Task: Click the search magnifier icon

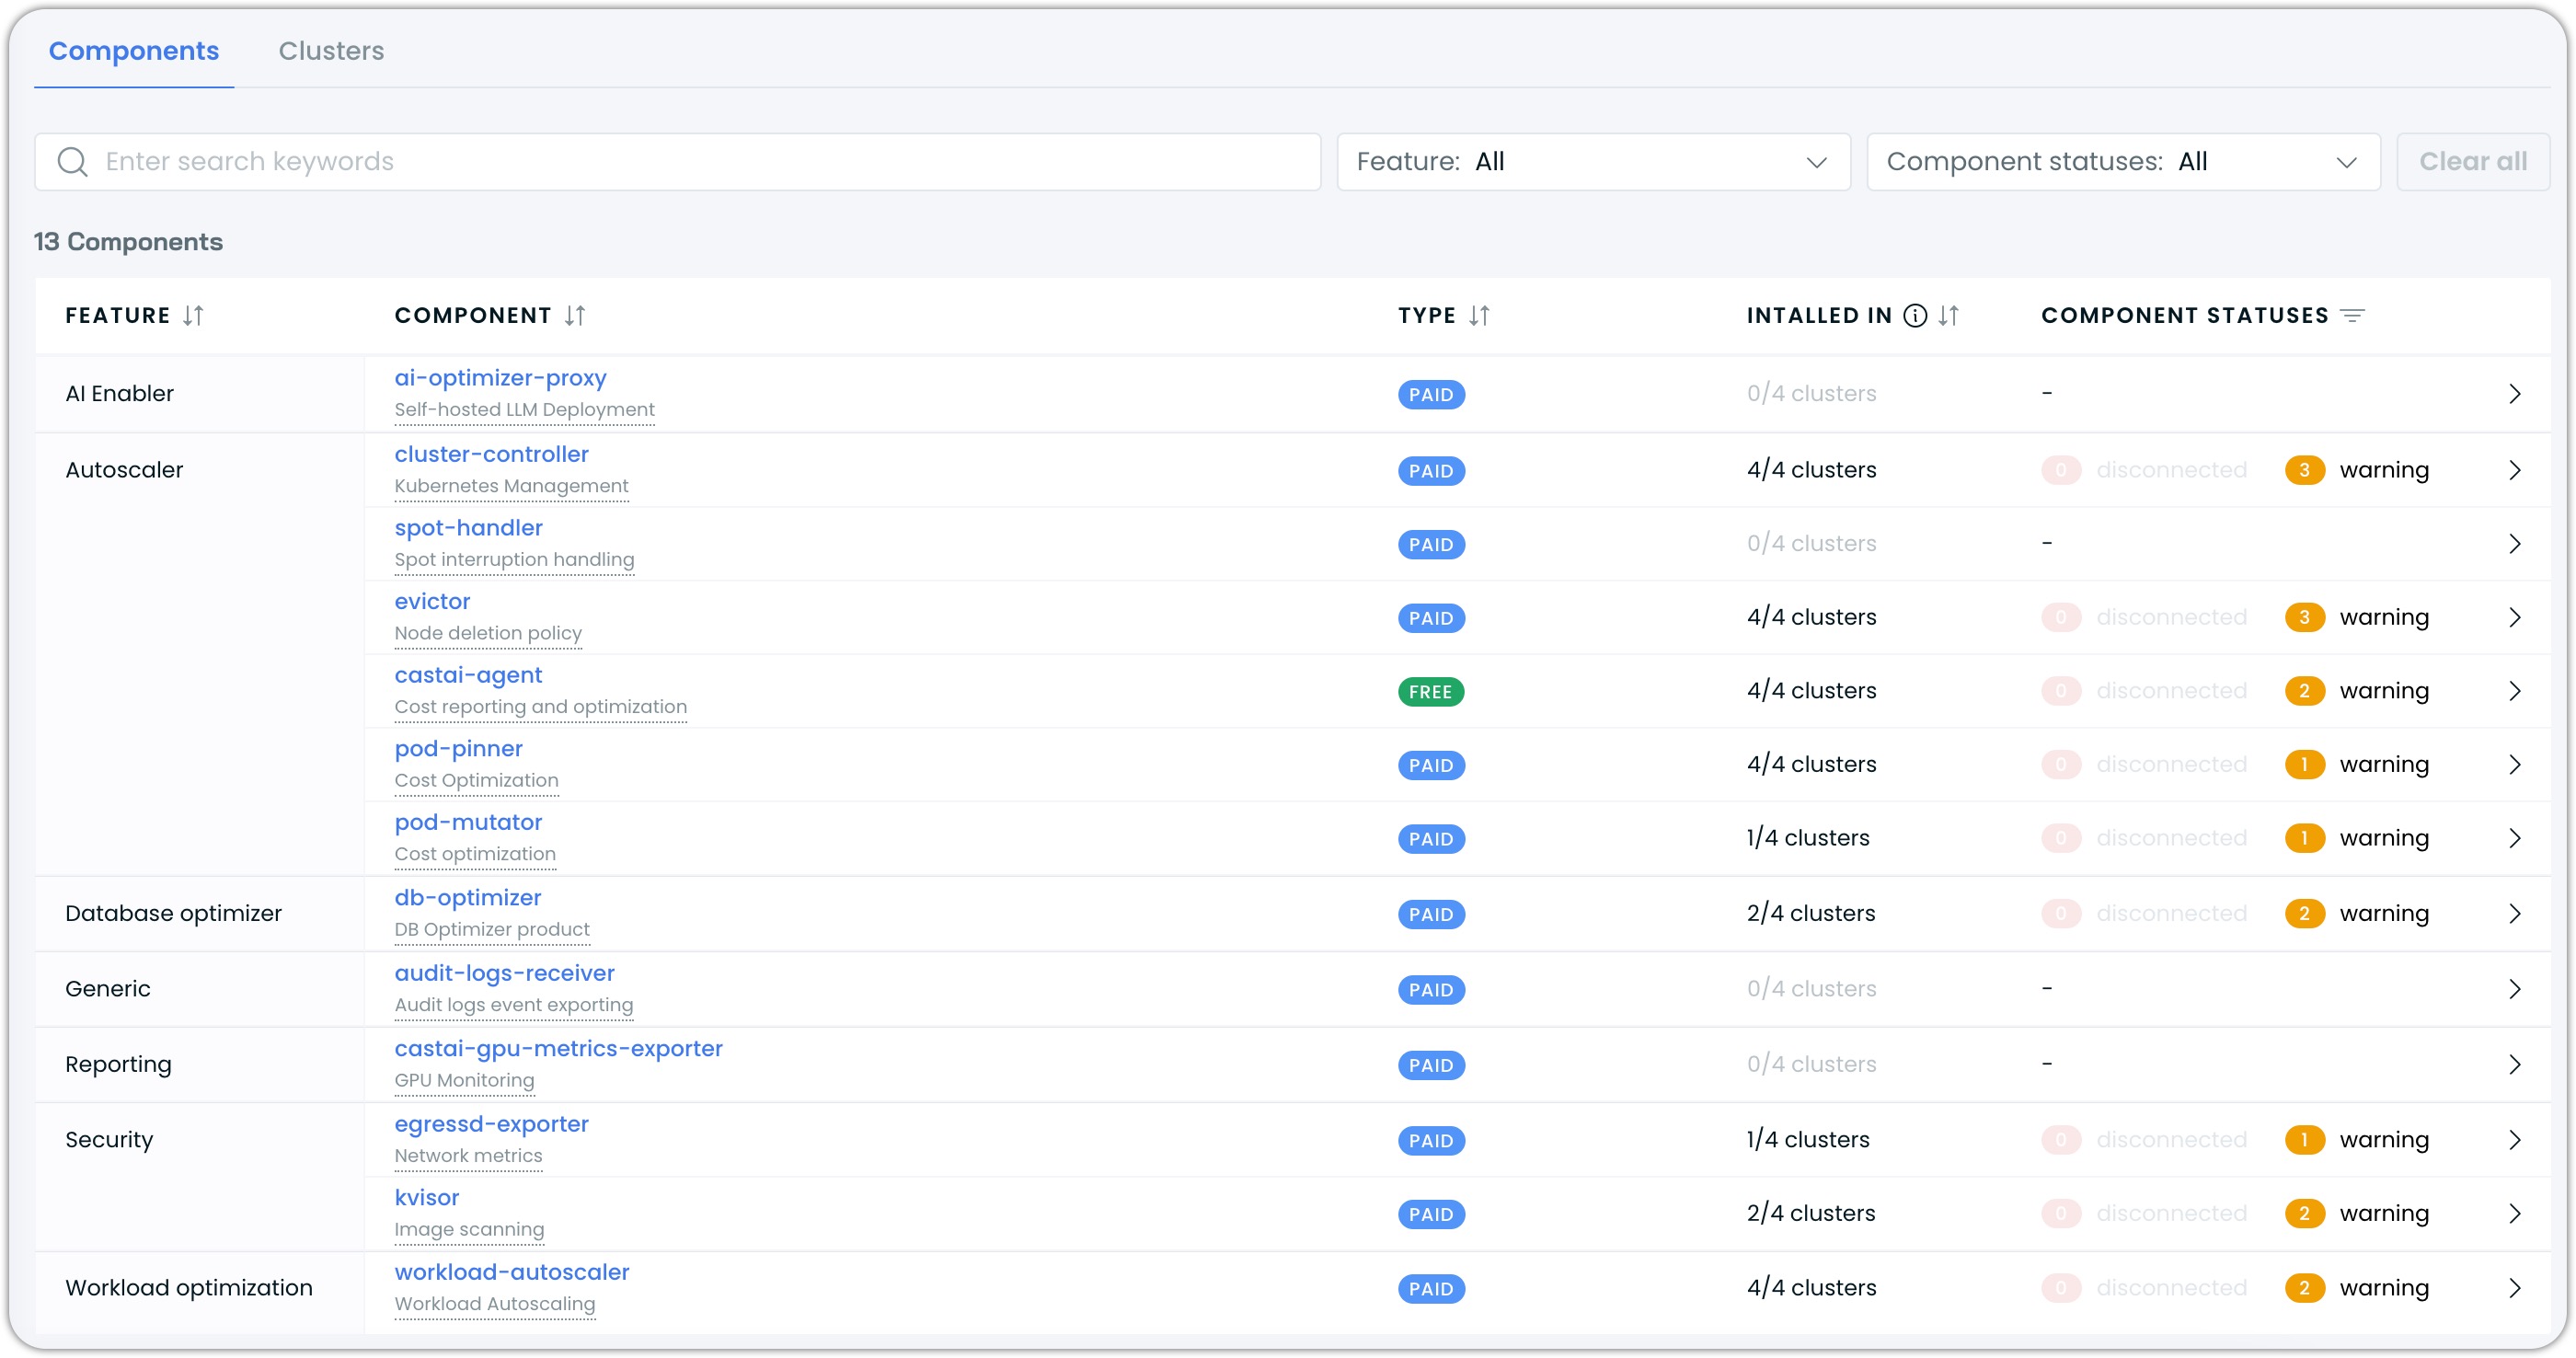Action: pos(72,162)
